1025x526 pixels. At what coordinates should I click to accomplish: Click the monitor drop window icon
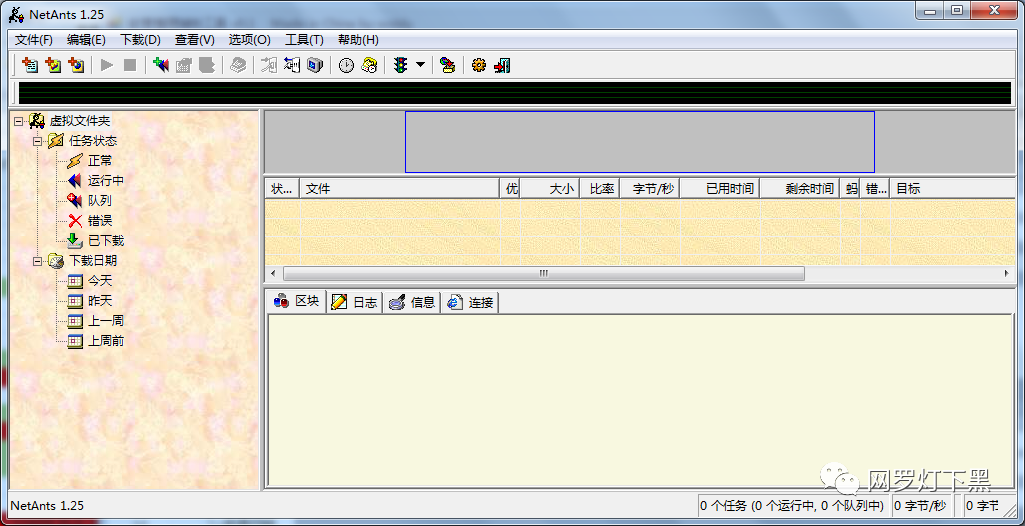click(315, 65)
